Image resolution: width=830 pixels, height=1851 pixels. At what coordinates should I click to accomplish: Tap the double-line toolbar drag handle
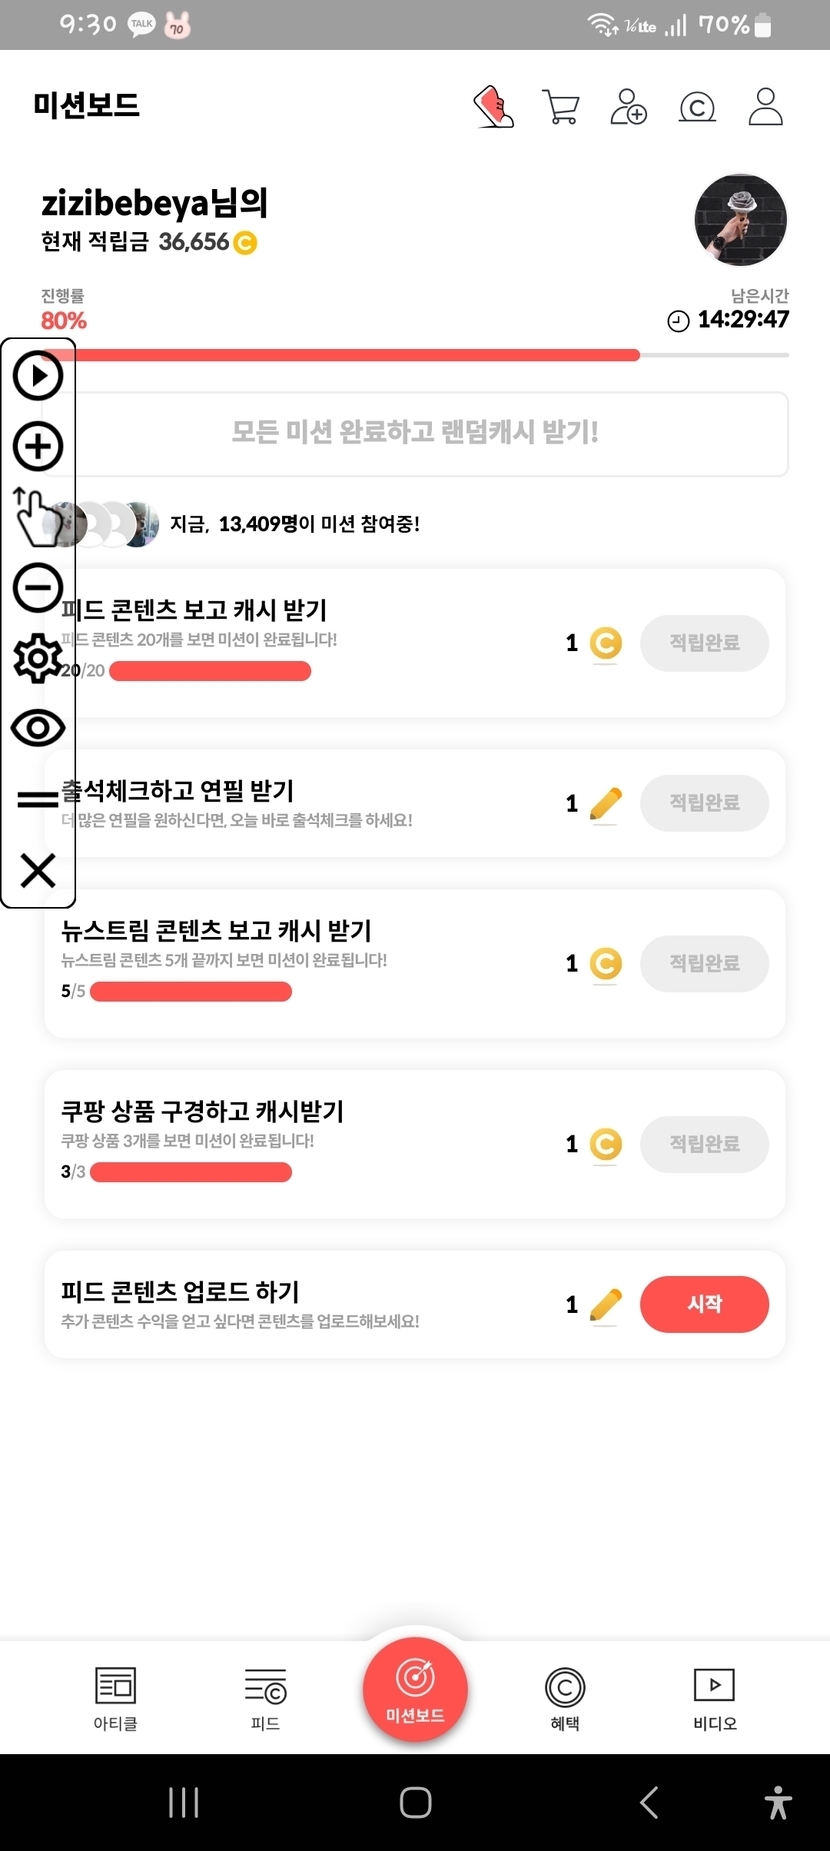[38, 799]
